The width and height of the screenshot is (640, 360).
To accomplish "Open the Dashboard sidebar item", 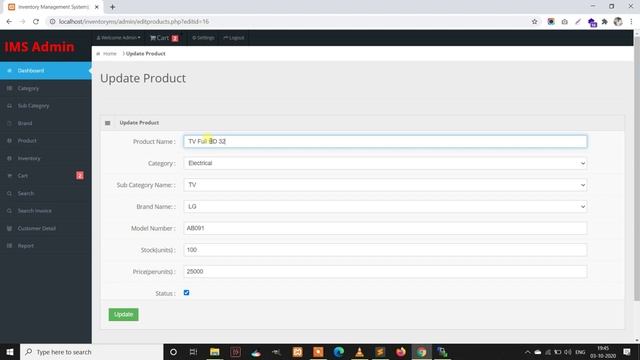I will pos(46,71).
